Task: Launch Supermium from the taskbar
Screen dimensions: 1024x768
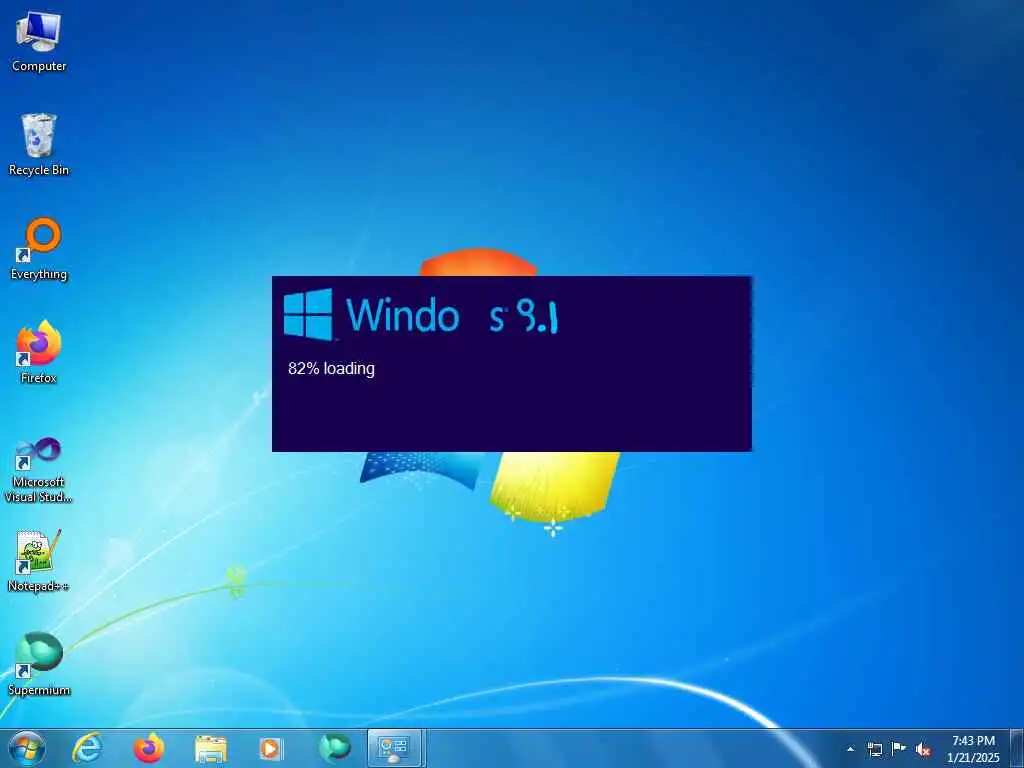Action: (334, 748)
